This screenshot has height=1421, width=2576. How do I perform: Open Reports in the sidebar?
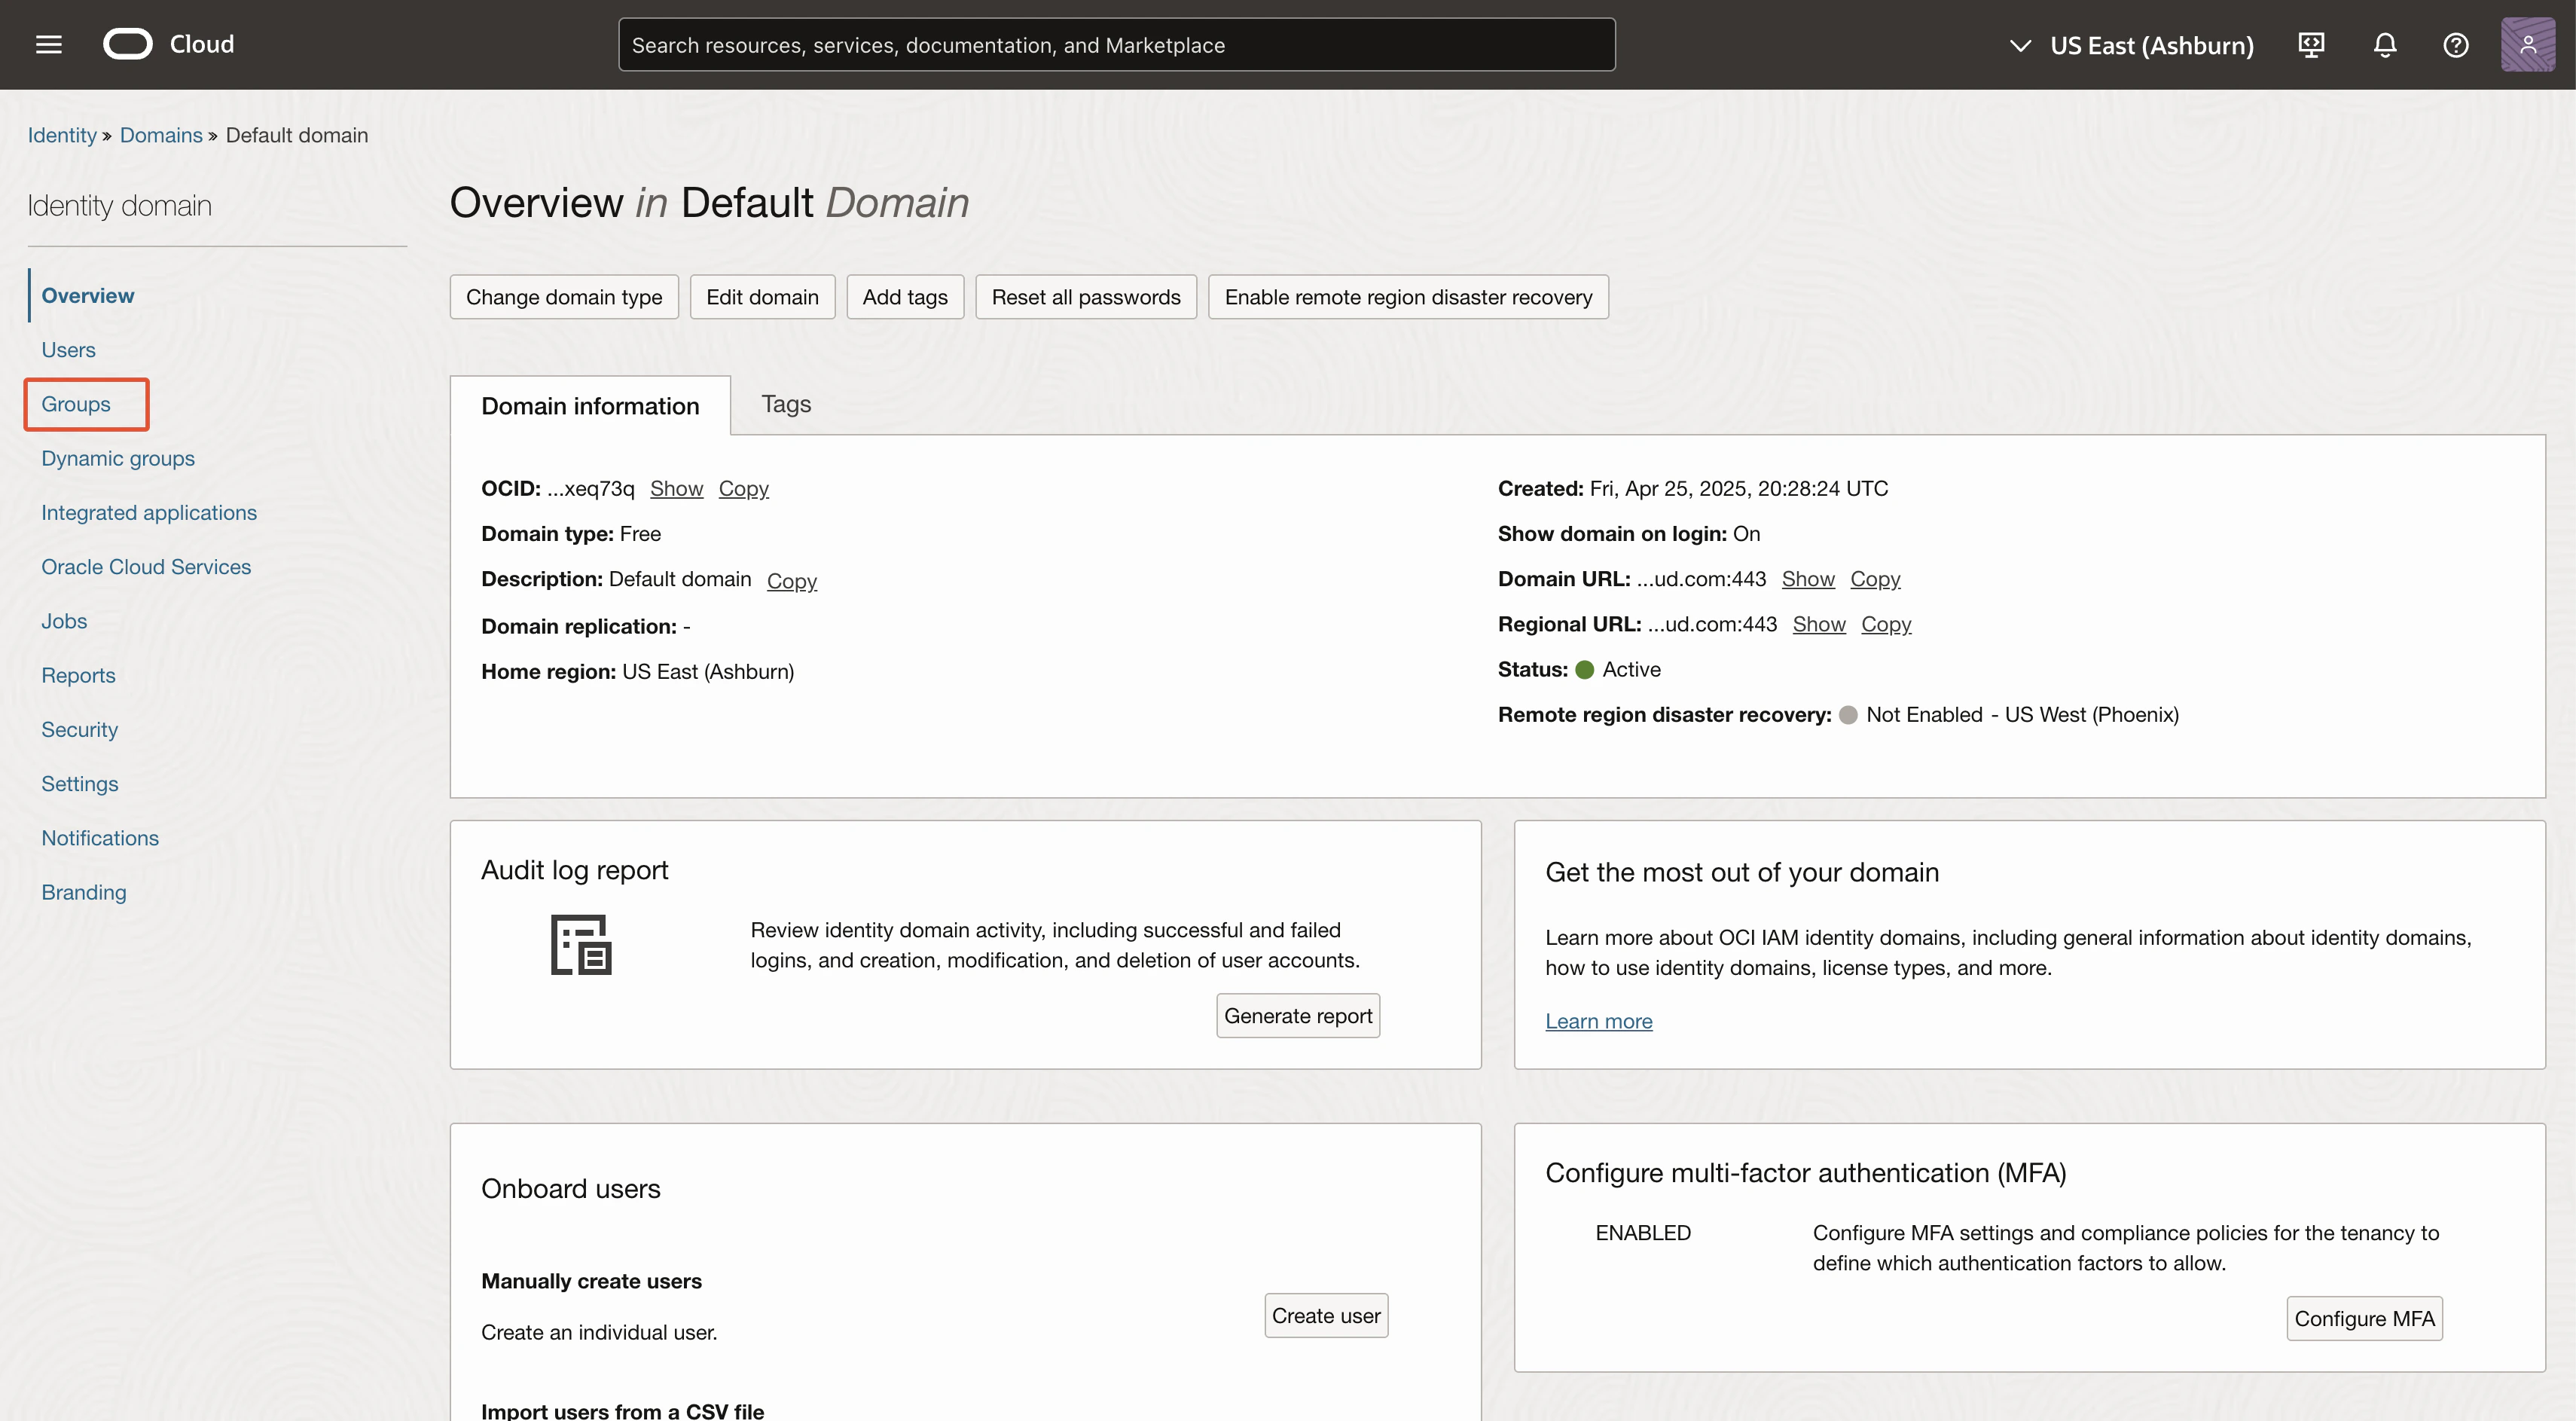pos(78,676)
